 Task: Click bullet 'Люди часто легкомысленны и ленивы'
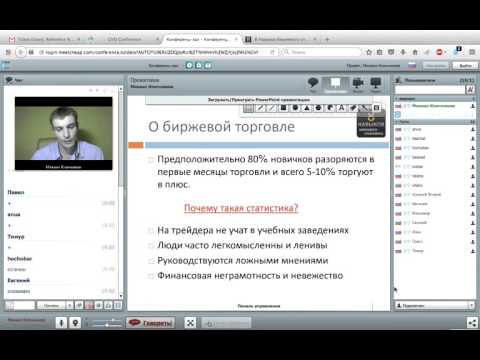pos(242,245)
